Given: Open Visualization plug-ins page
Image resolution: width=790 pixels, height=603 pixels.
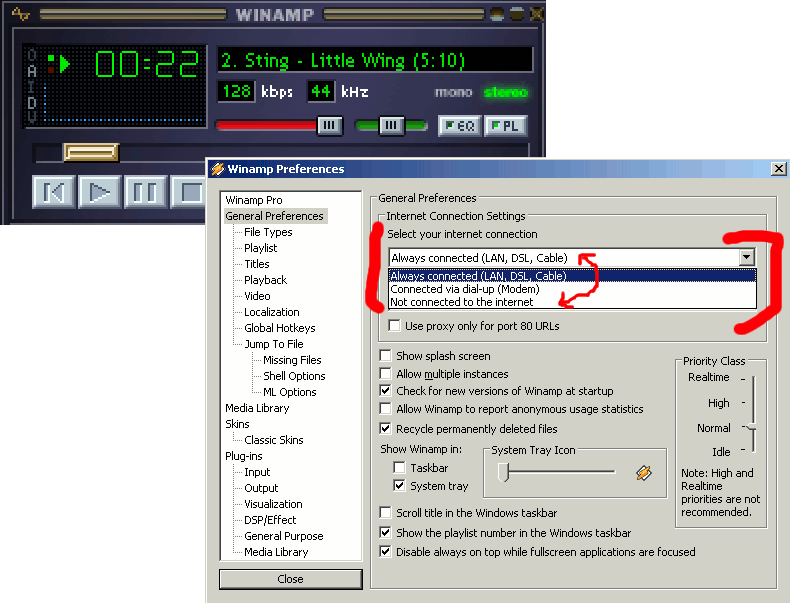Looking at the screenshot, I should pos(273,504).
